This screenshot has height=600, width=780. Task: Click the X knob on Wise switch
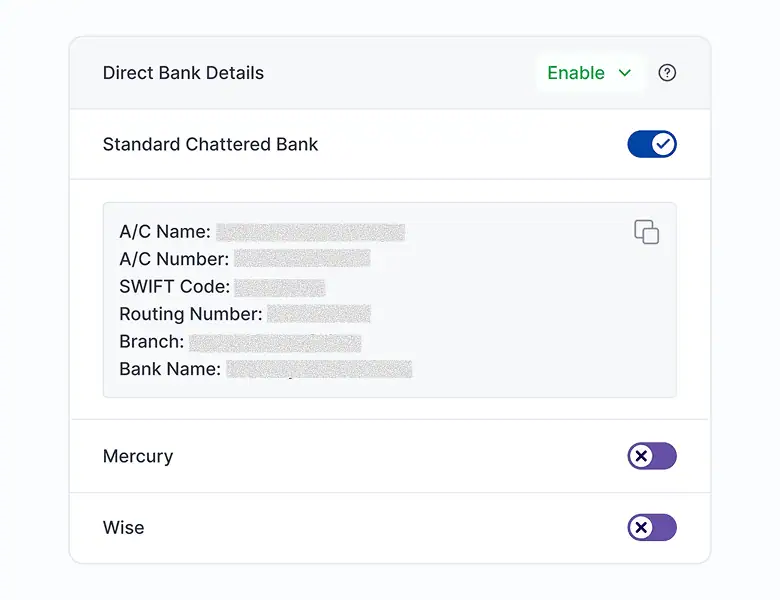[642, 527]
